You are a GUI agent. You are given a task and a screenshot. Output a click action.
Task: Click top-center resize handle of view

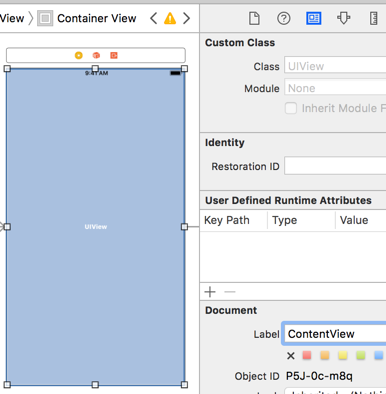(95, 69)
